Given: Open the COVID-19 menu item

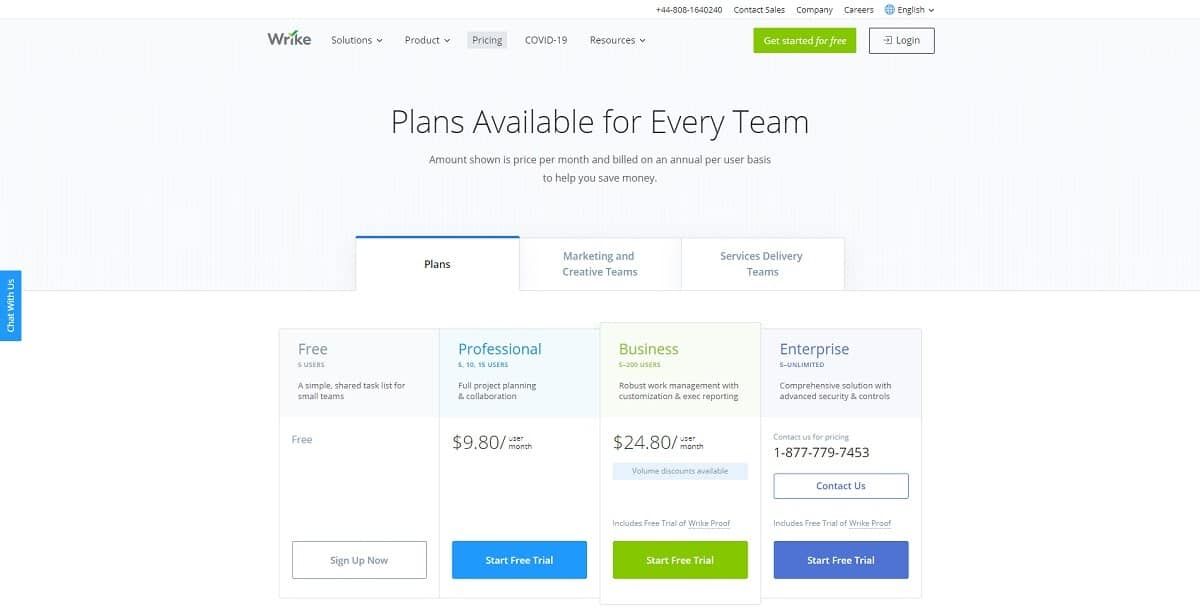Looking at the screenshot, I should [546, 40].
